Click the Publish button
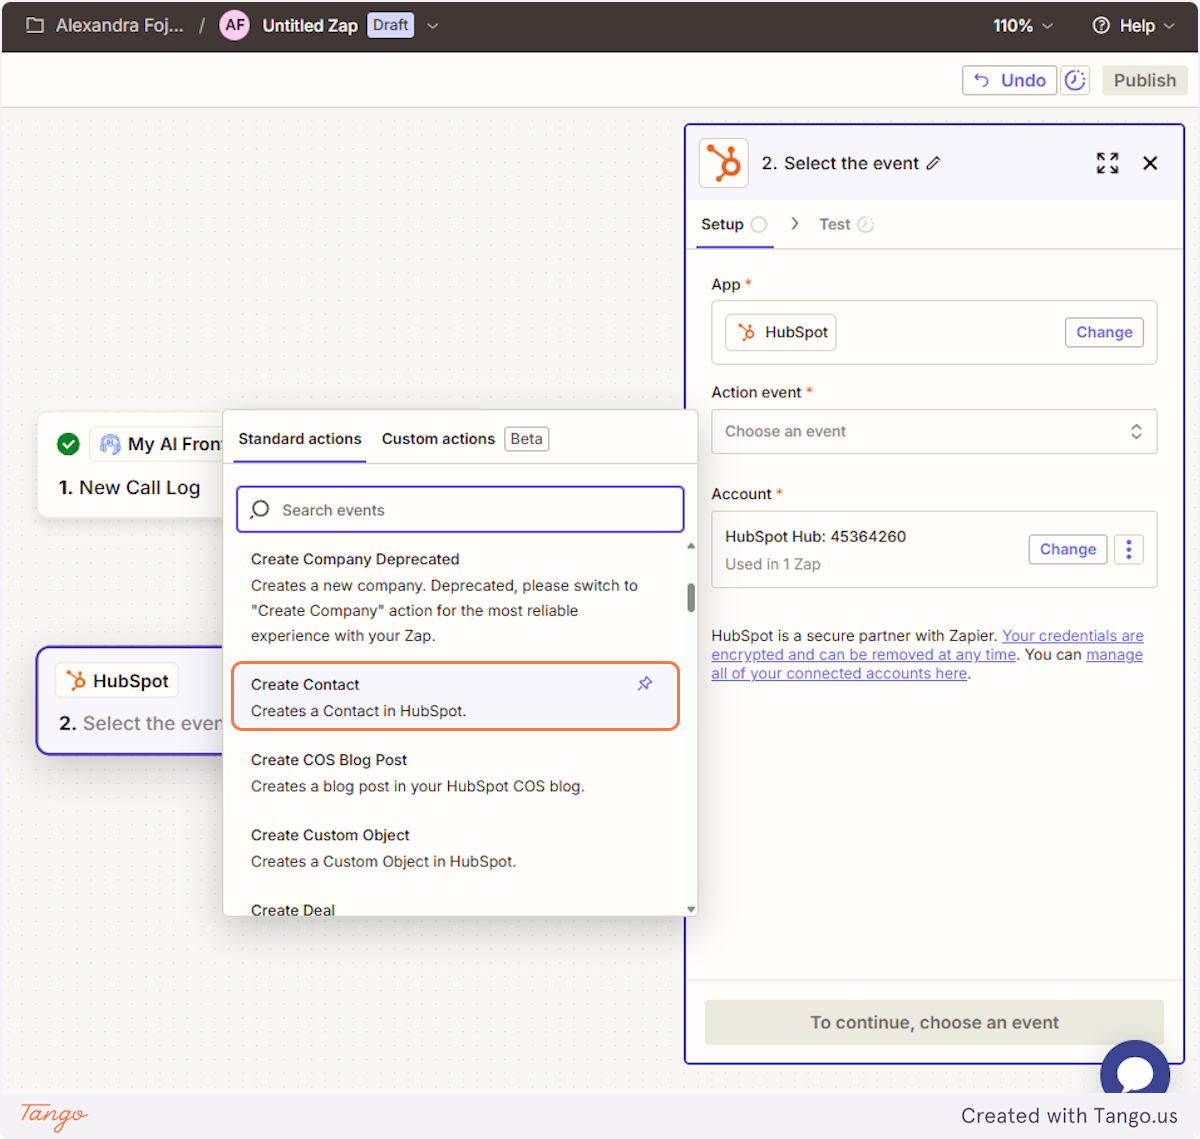The image size is (1200, 1139). [1145, 80]
